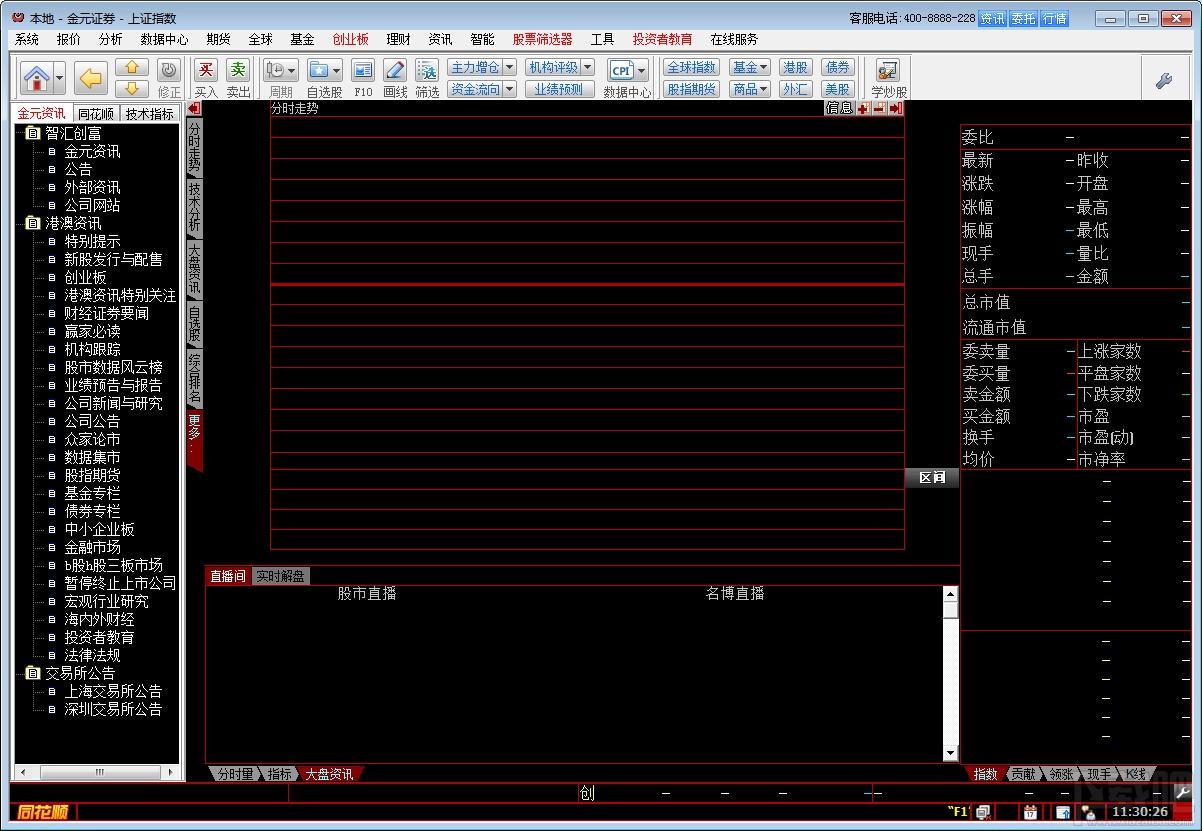1202x831 pixels.
Task: Open the 周期 period dropdown arrow
Action: pyautogui.click(x=292, y=70)
